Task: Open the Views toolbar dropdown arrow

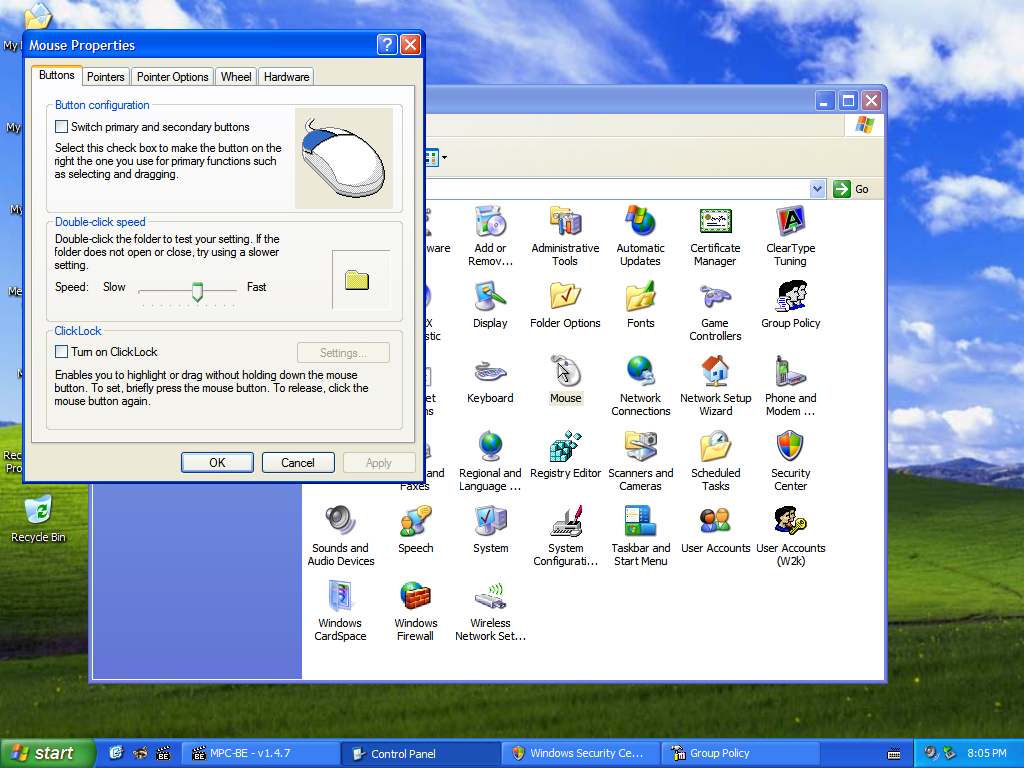Action: tap(444, 157)
